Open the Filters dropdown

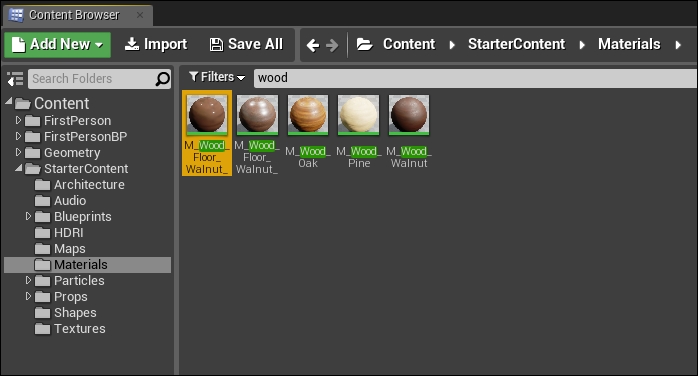click(x=217, y=77)
